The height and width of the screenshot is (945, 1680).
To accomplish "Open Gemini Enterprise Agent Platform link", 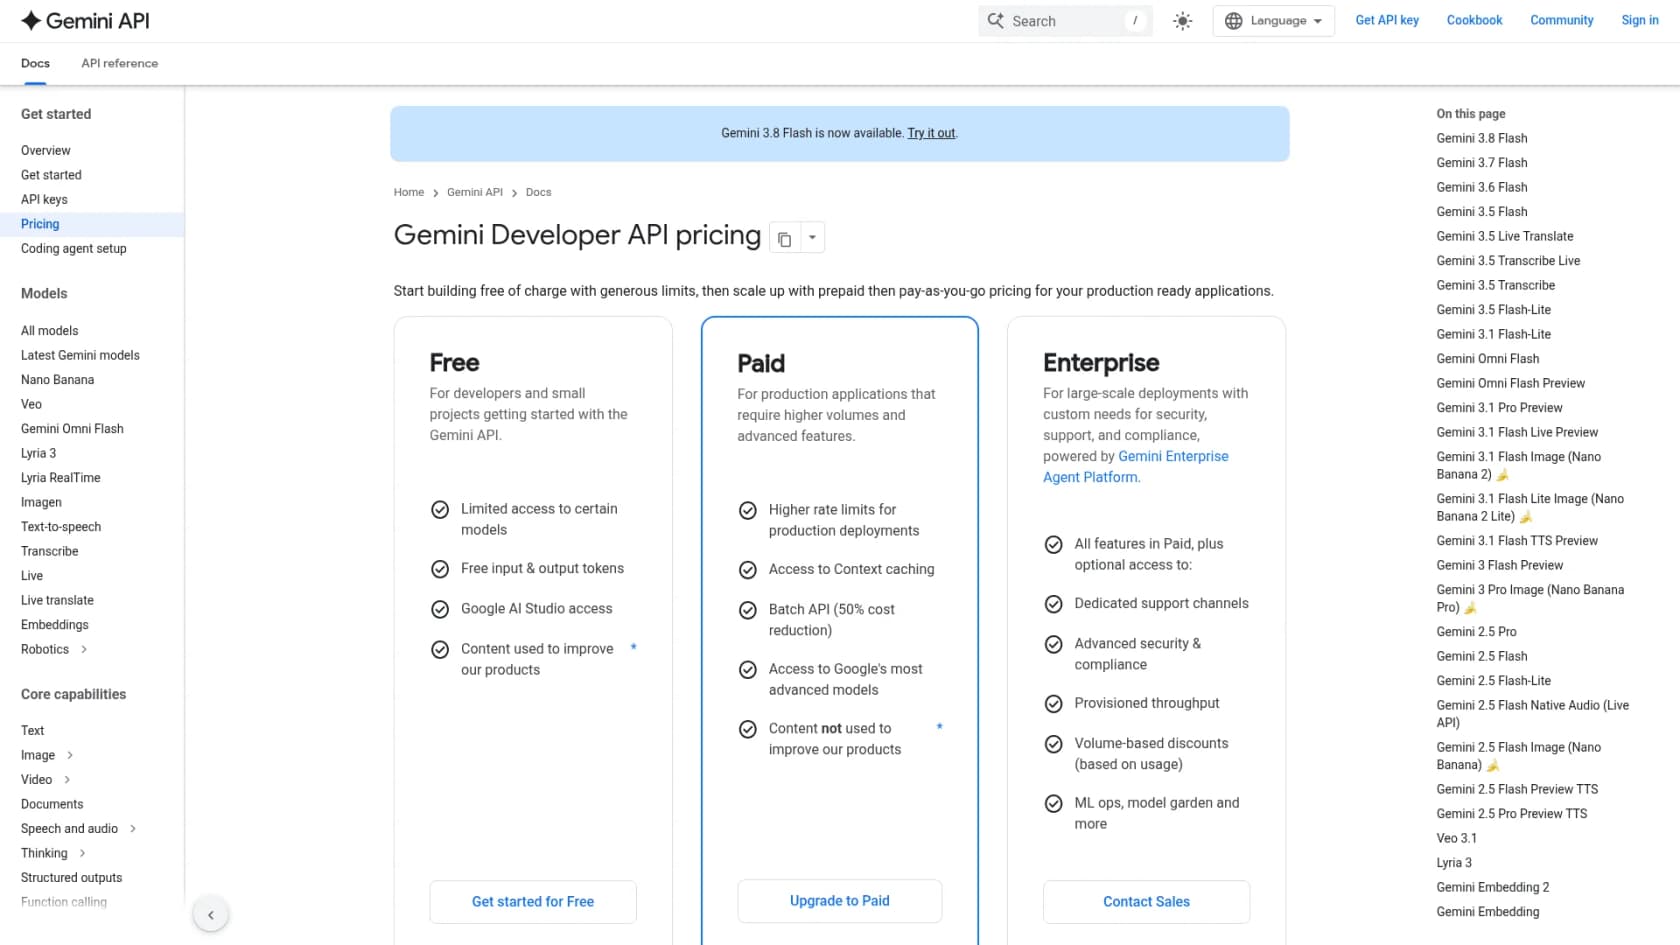I will (x=1136, y=466).
